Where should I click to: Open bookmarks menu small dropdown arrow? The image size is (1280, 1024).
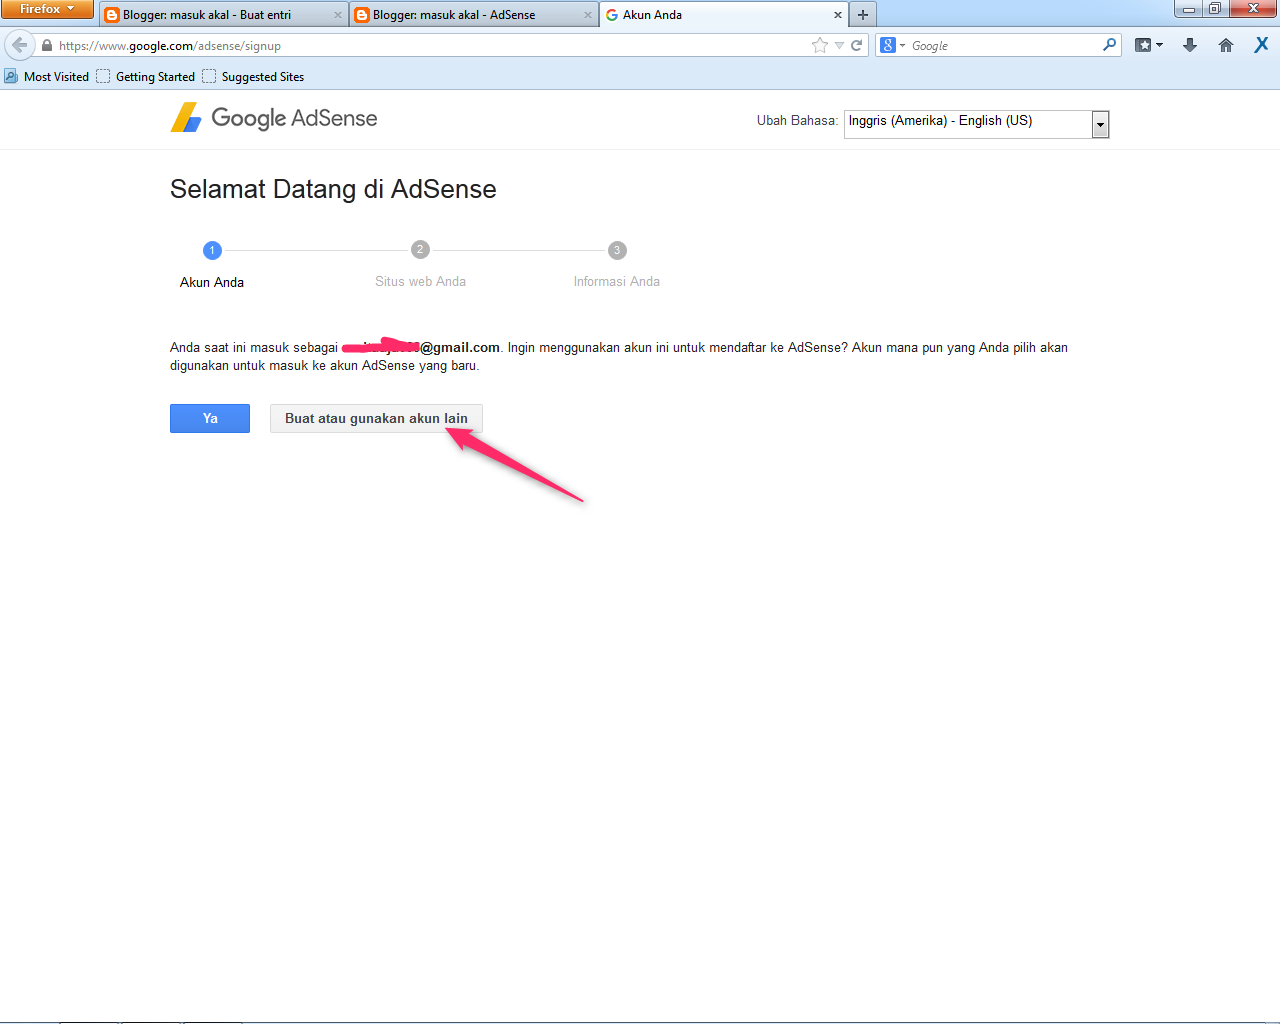point(1160,45)
